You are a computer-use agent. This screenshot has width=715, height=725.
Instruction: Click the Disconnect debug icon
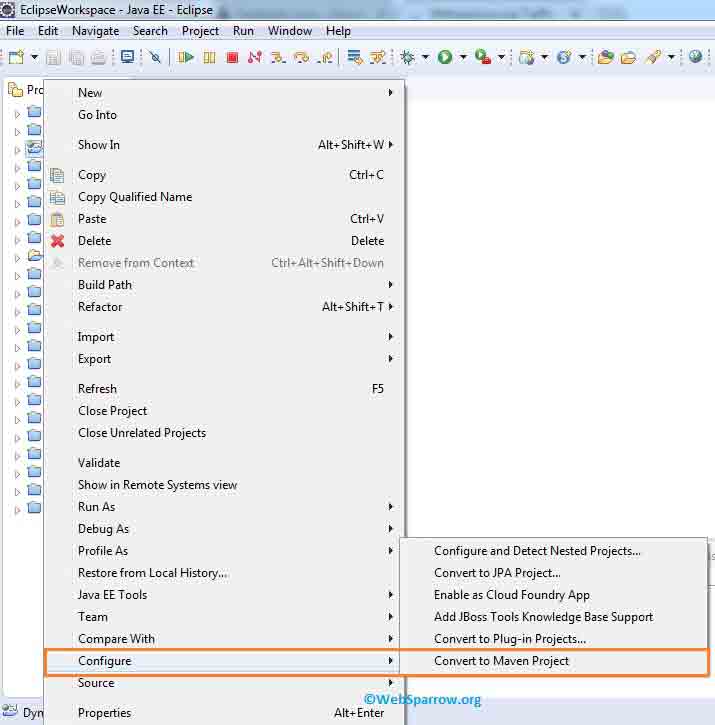pos(255,57)
